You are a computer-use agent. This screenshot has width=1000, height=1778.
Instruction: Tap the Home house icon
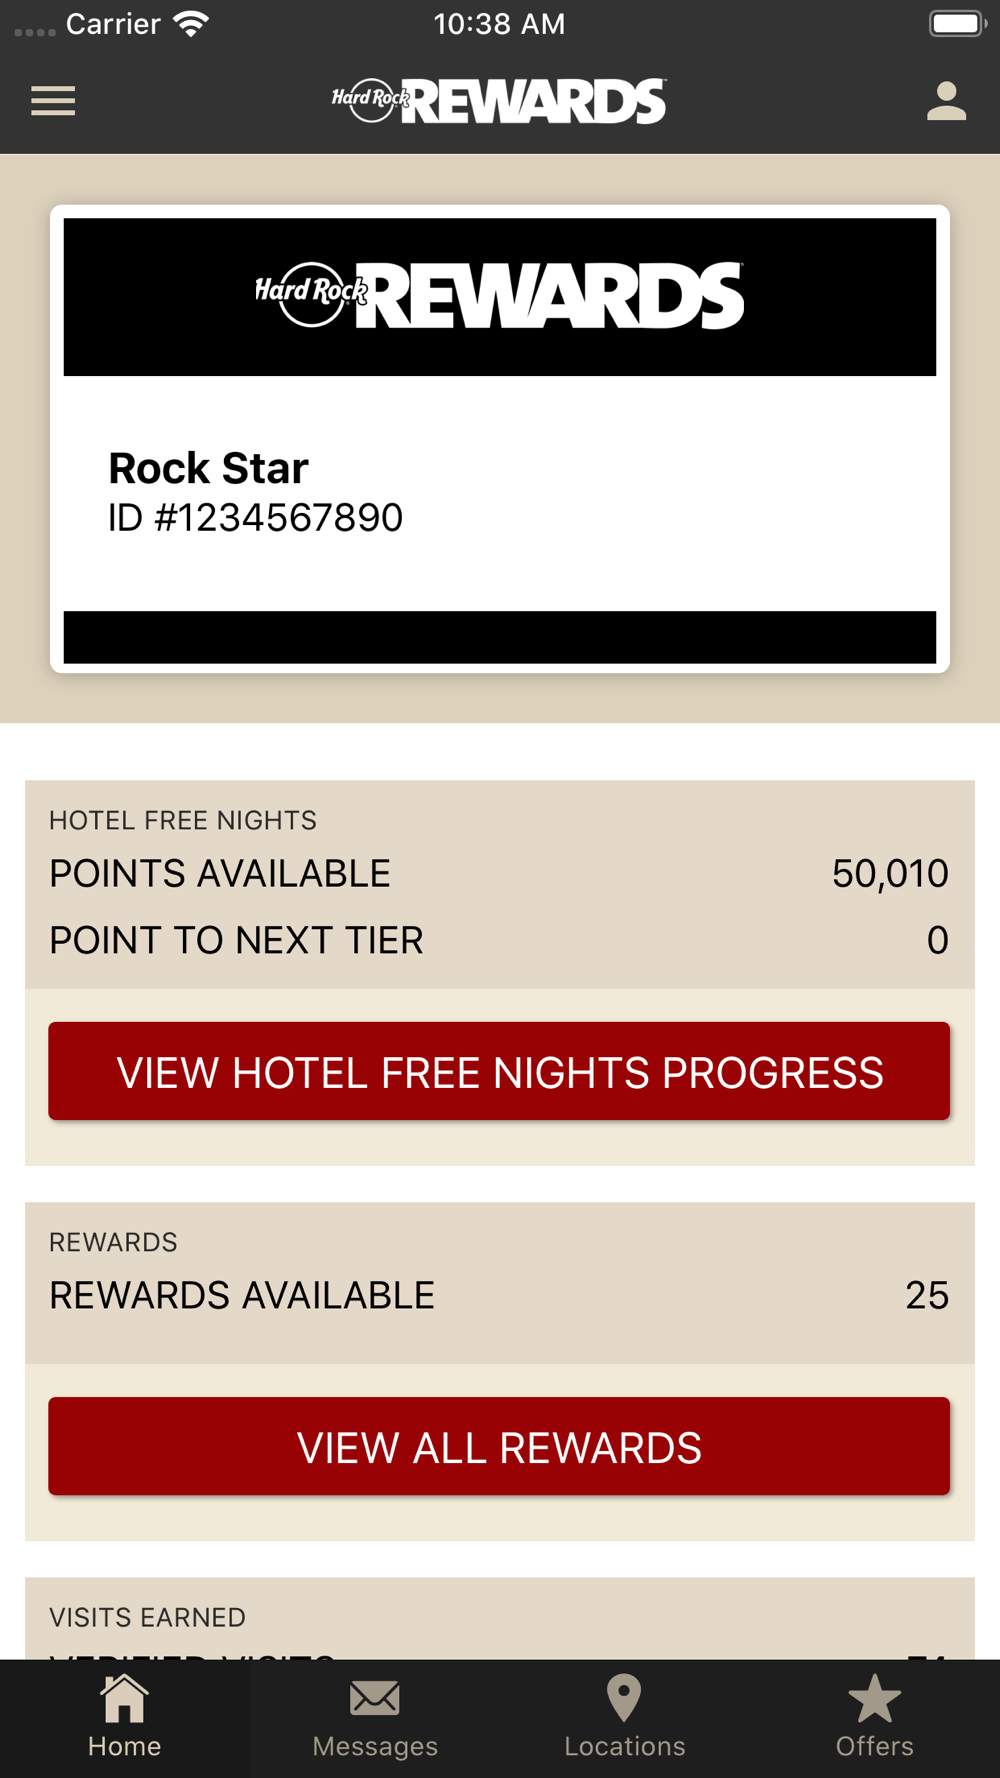(x=124, y=1698)
